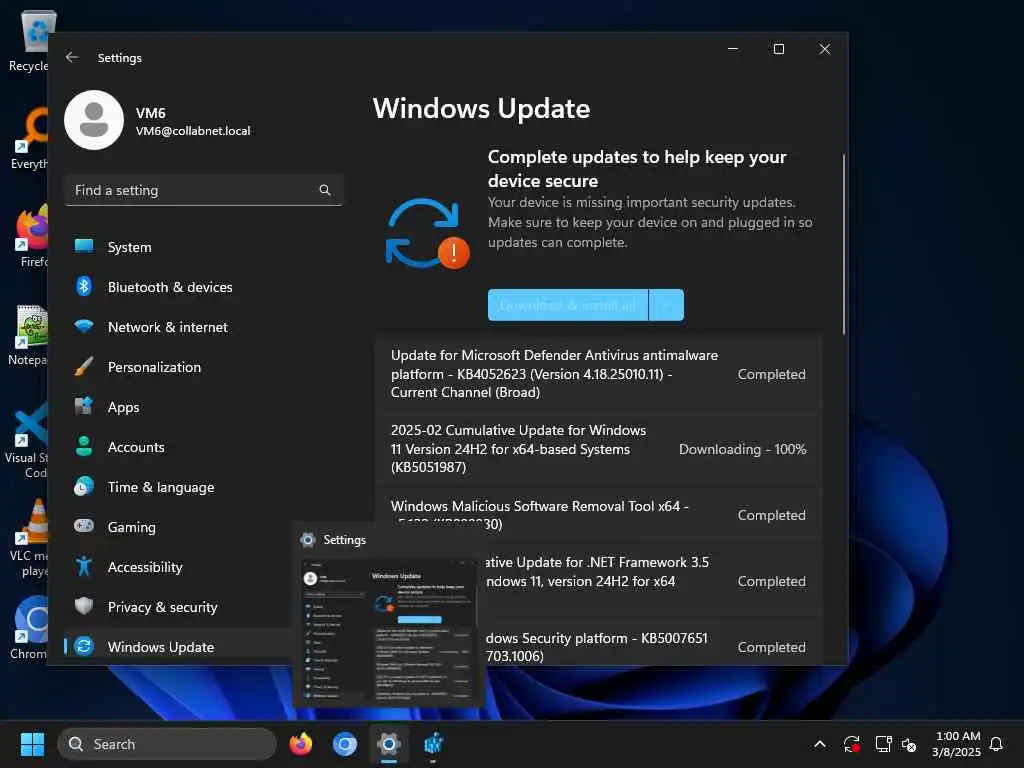
Task: Click VM6@collabnet.local account email
Action: click(193, 131)
